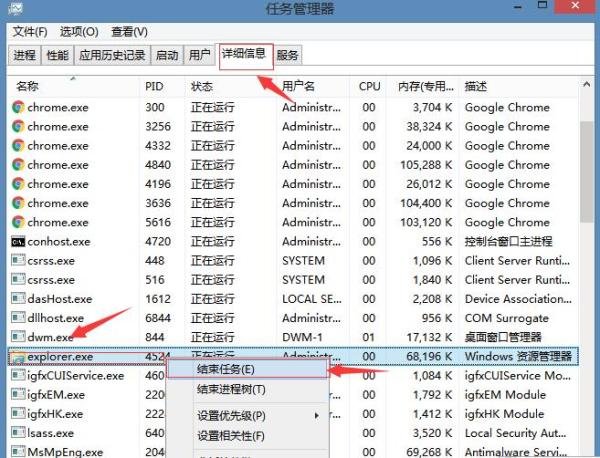600x458 pixels.
Task: Choose 结束任务(E) from context menu
Action: tap(248, 369)
